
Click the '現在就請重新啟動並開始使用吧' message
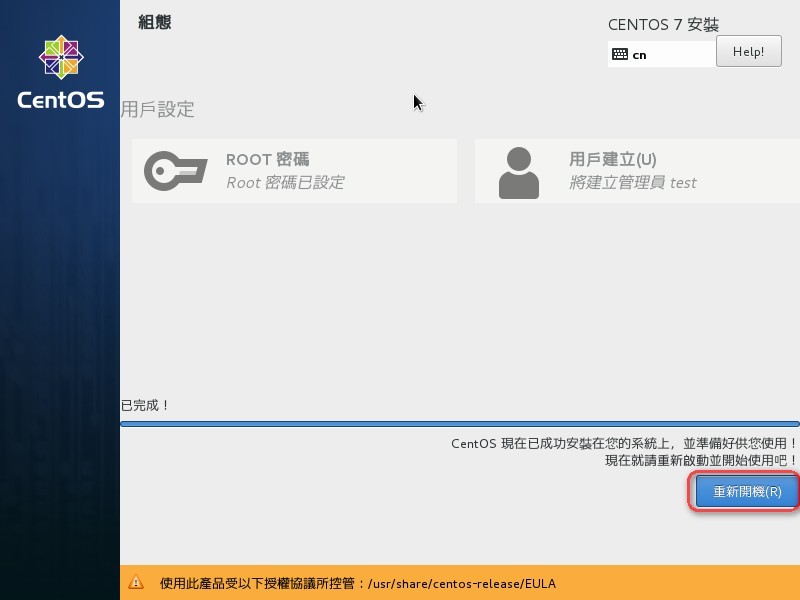pyautogui.click(x=701, y=460)
